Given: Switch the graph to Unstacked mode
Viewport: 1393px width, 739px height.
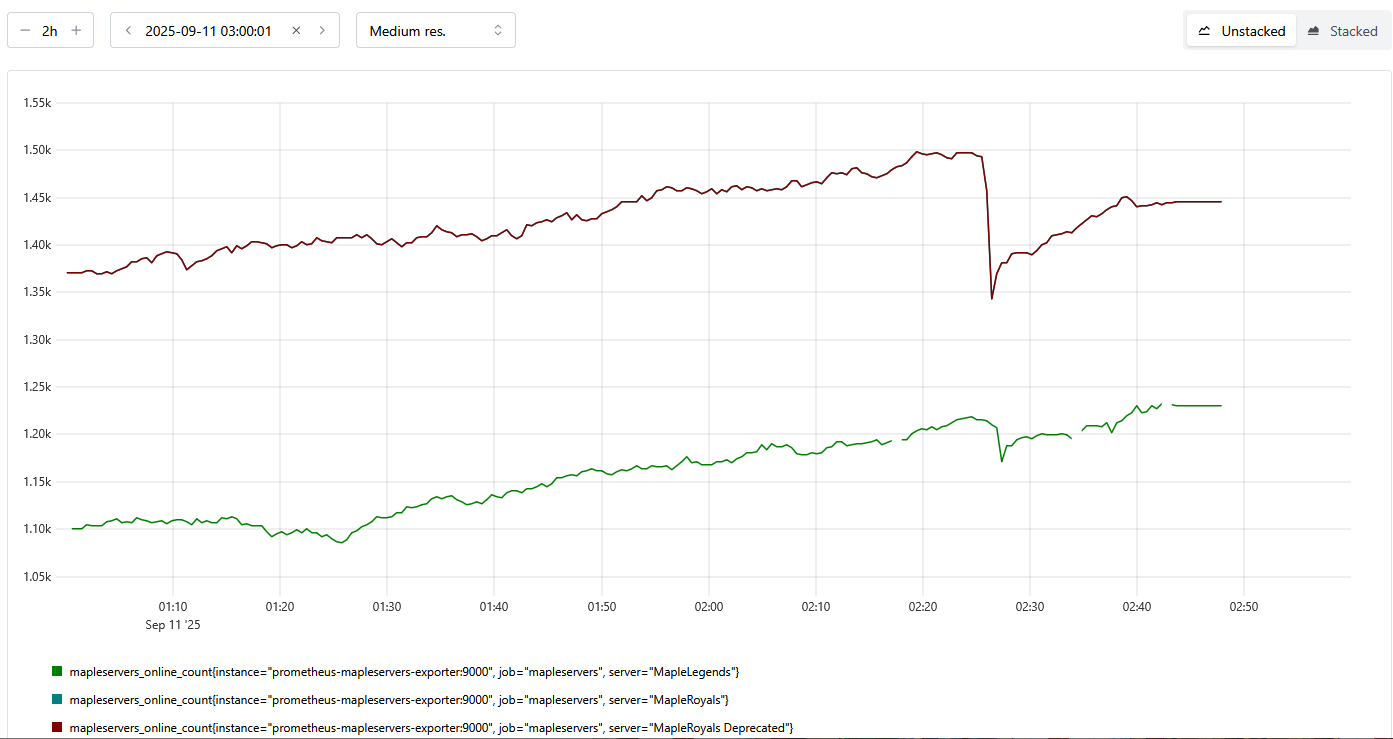Looking at the screenshot, I should tap(1241, 31).
